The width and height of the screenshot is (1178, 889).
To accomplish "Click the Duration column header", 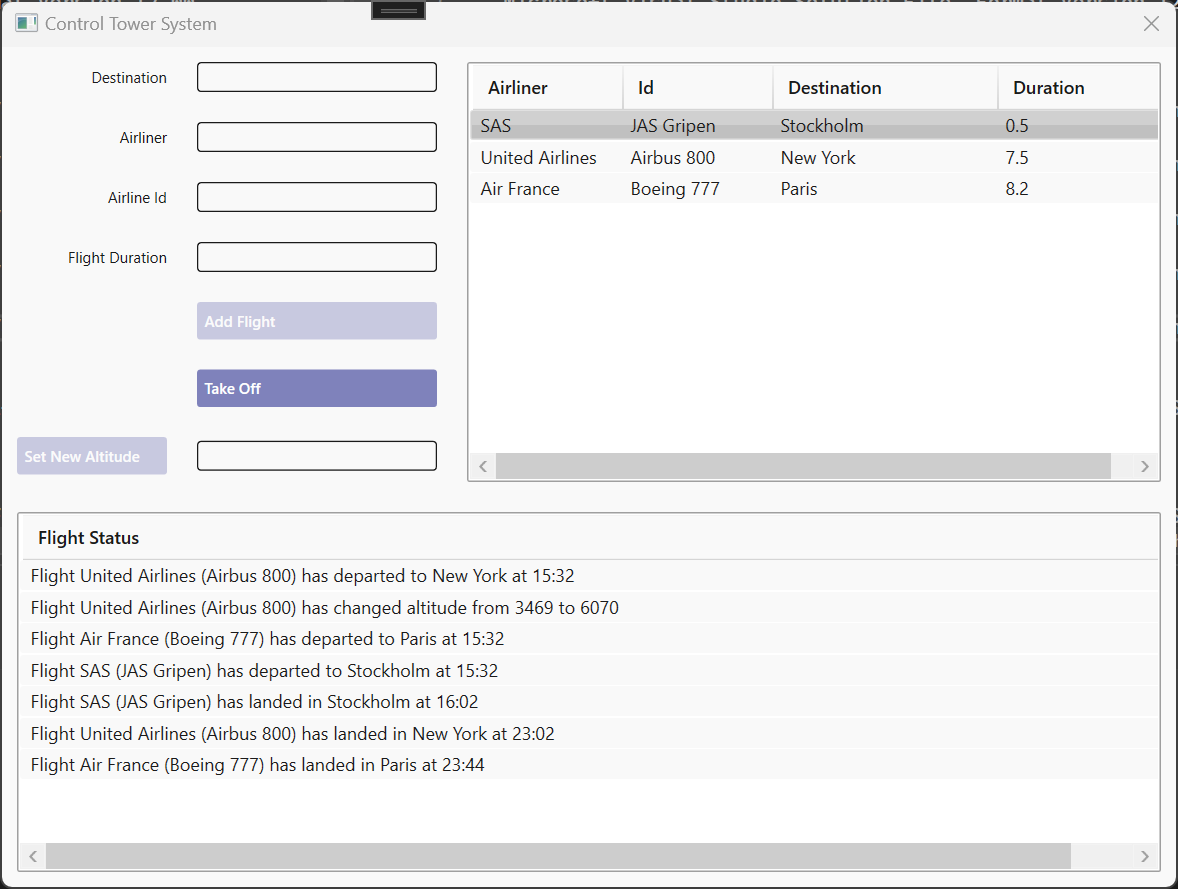I will (x=1078, y=88).
